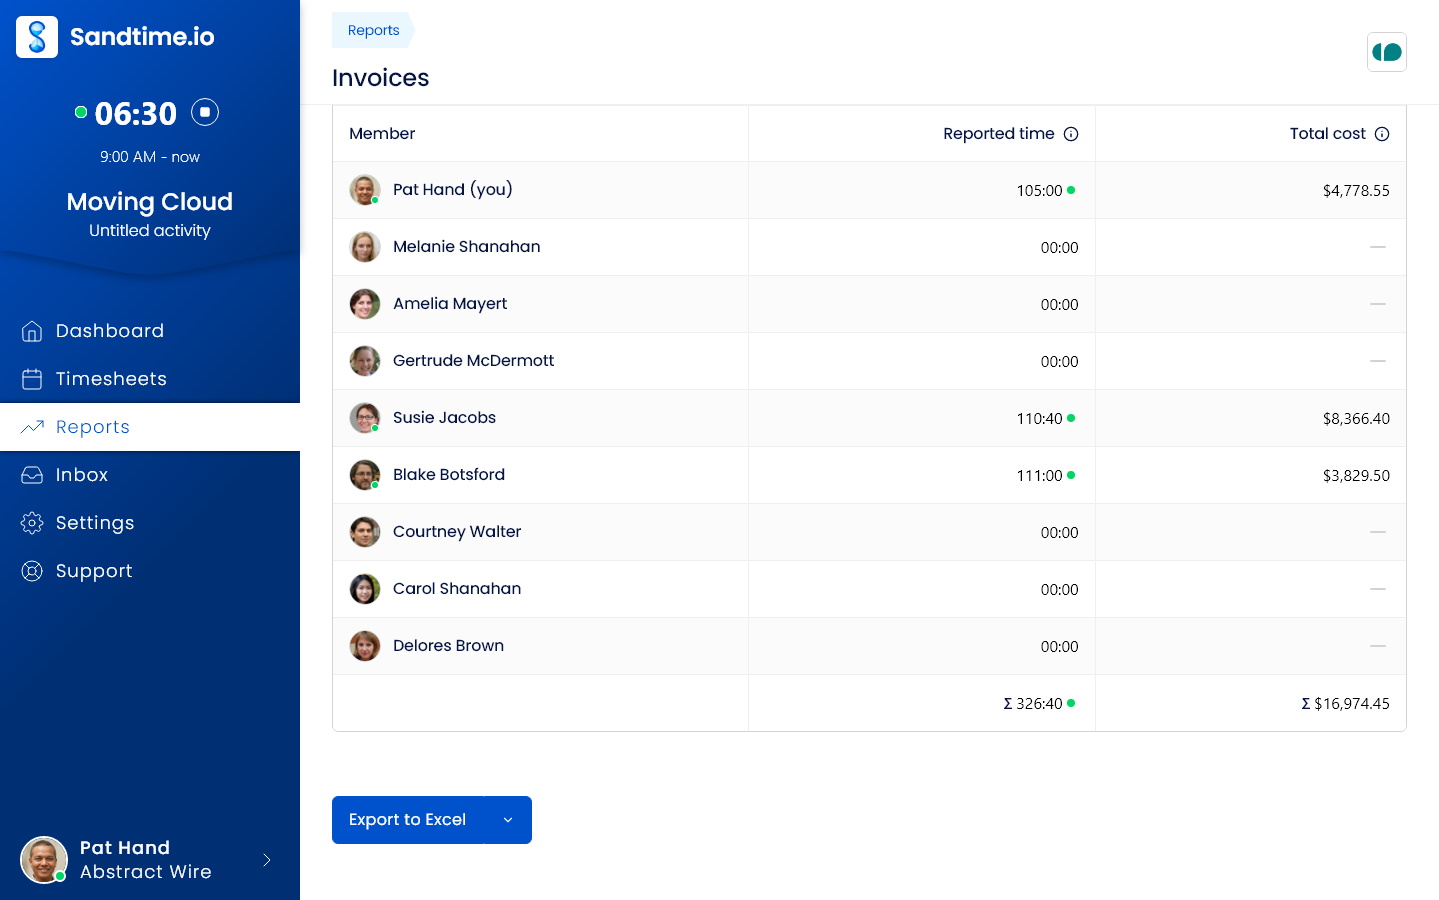Expand the Pat Hand profile chevron
1440x900 pixels.
pyautogui.click(x=266, y=860)
